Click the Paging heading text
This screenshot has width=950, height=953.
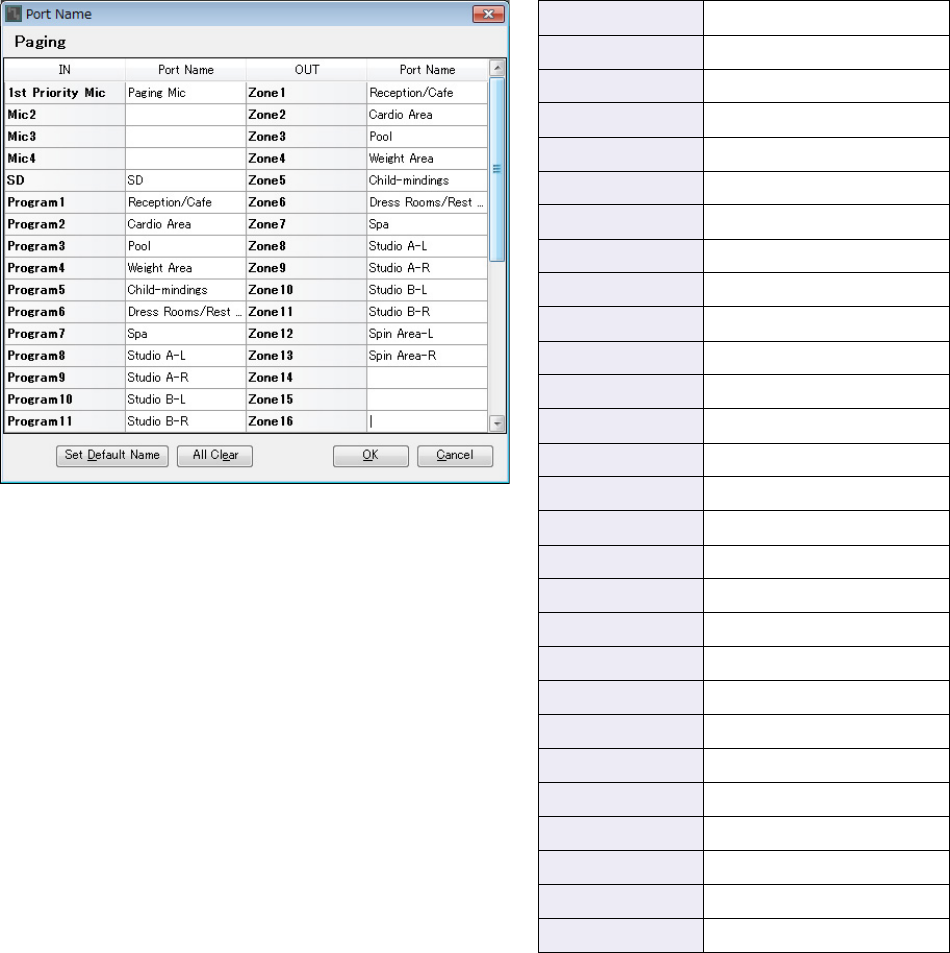tap(40, 42)
